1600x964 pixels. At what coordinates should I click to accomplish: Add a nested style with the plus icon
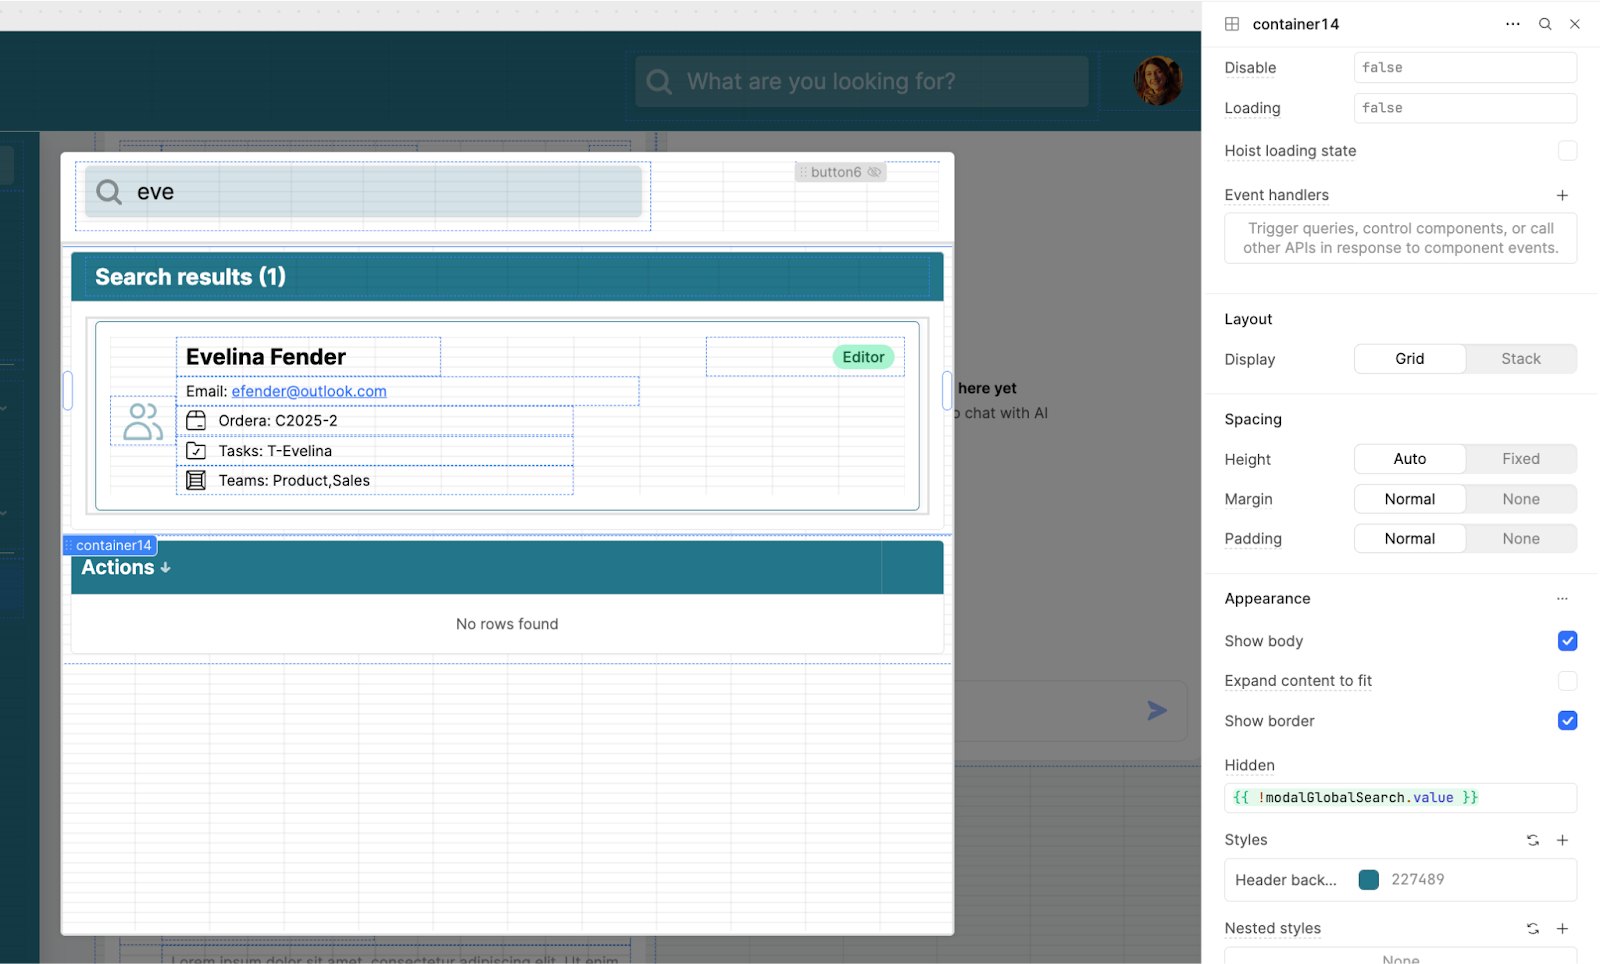coord(1562,929)
